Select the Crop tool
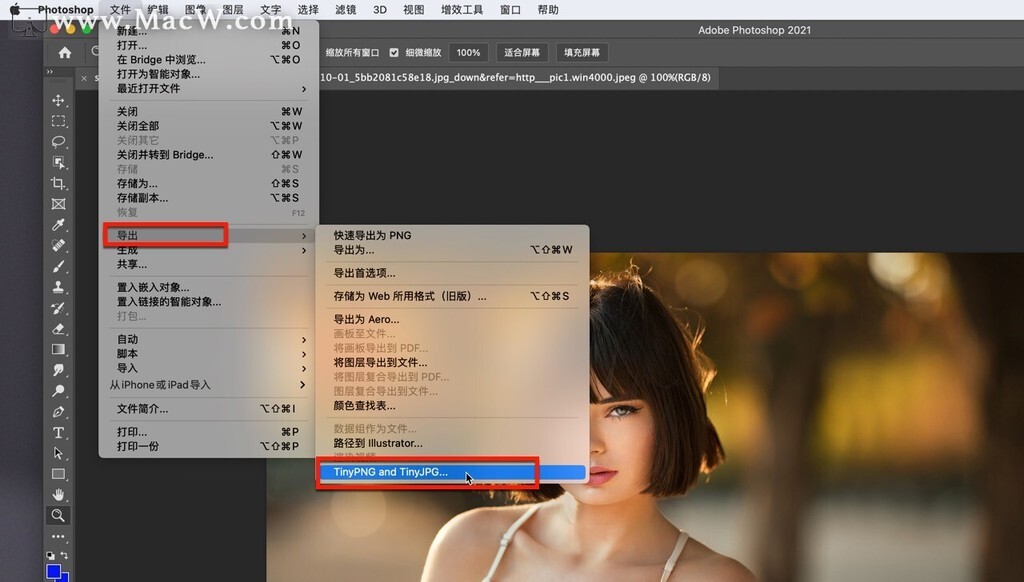Screen dimensions: 1024x582 coord(58,184)
